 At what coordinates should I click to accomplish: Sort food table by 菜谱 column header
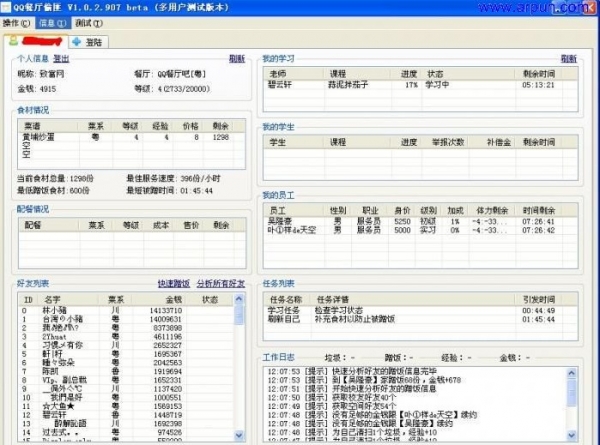(48, 126)
